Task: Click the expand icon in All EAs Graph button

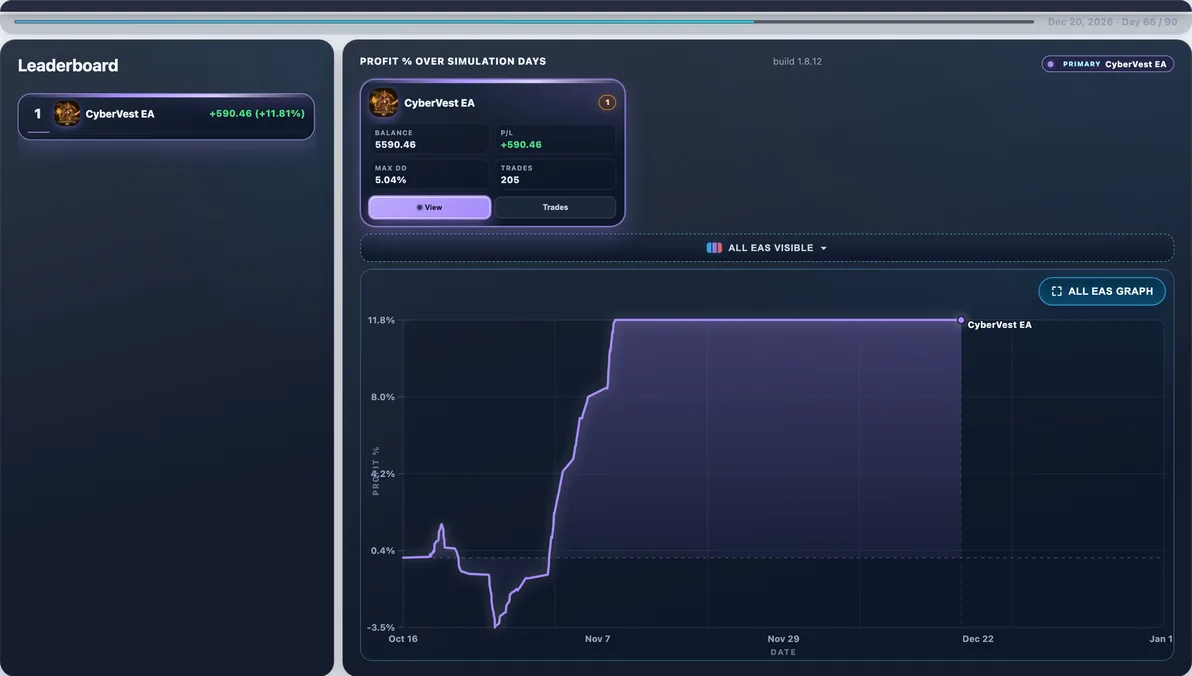Action: 1056,291
